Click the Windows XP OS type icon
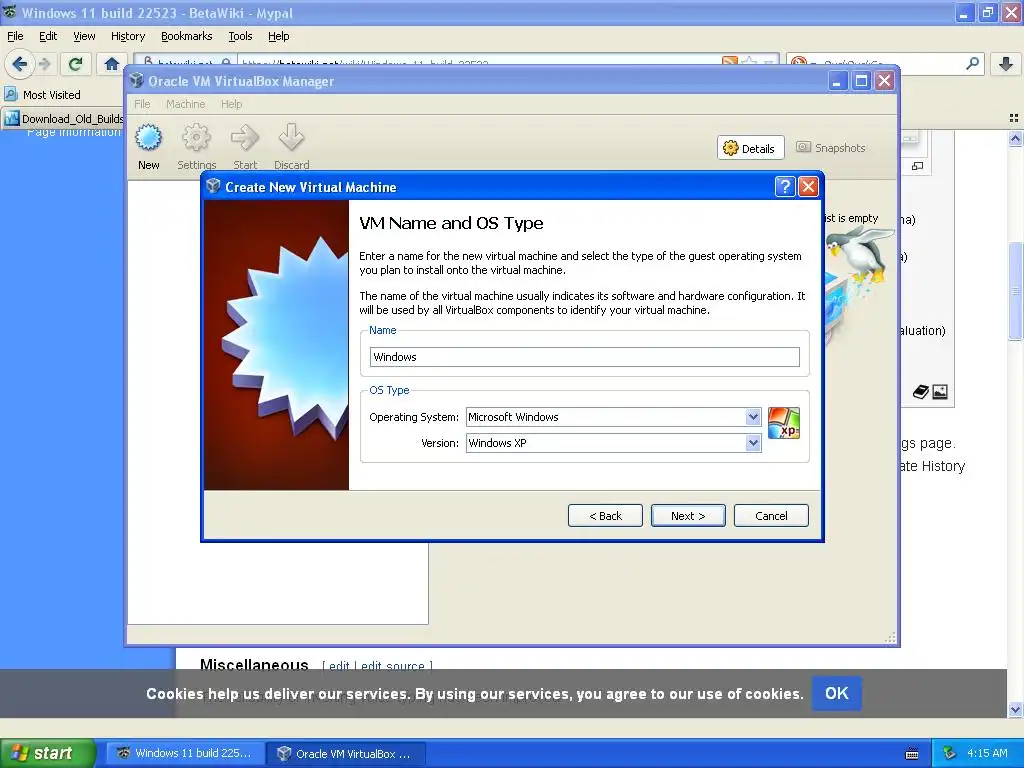Image resolution: width=1024 pixels, height=768 pixels. point(784,423)
